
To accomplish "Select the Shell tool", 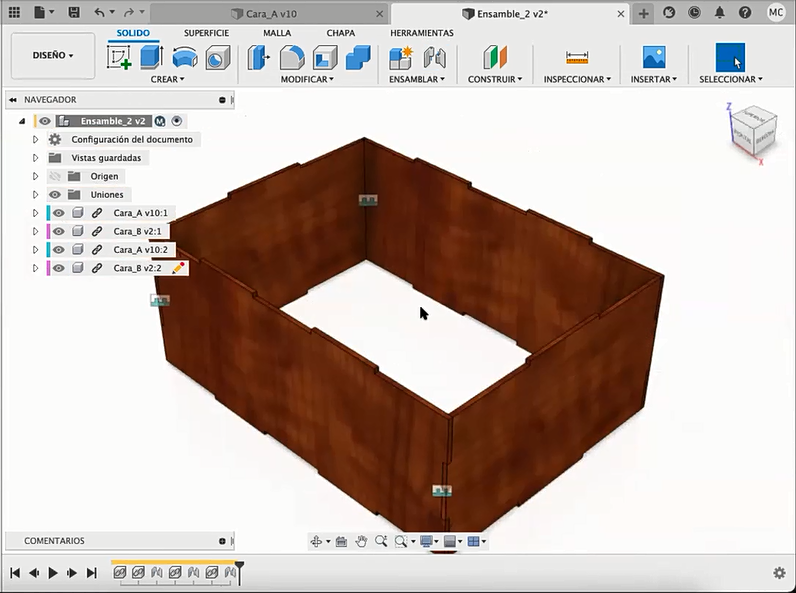I will [x=325, y=57].
